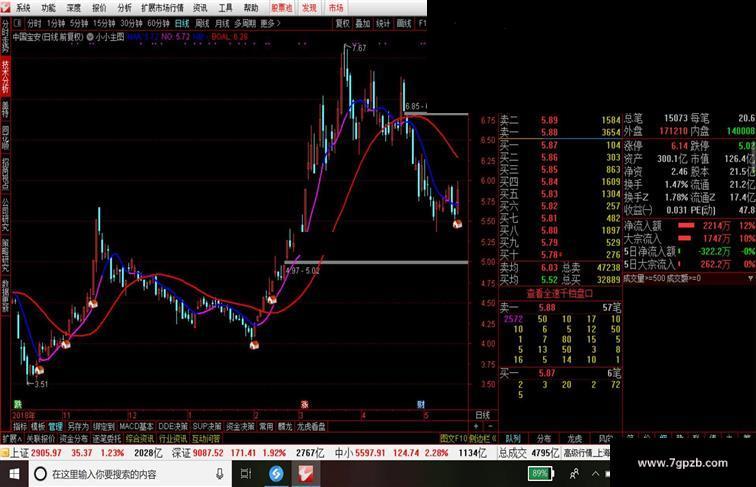This screenshot has width=756, height=487.
Task: Open the 资讯 menu
Action: pyautogui.click(x=200, y=8)
